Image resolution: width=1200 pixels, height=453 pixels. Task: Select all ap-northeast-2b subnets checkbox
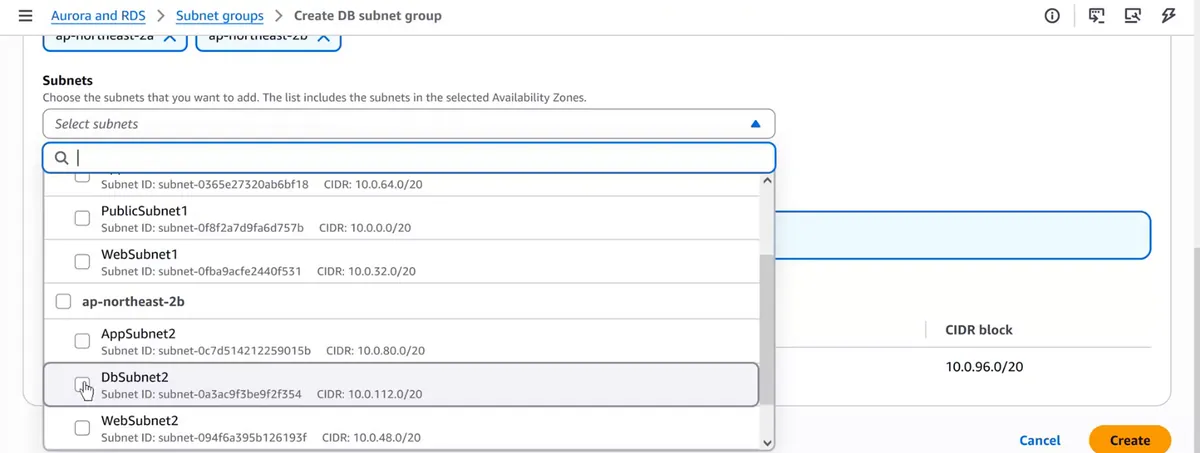coord(63,300)
